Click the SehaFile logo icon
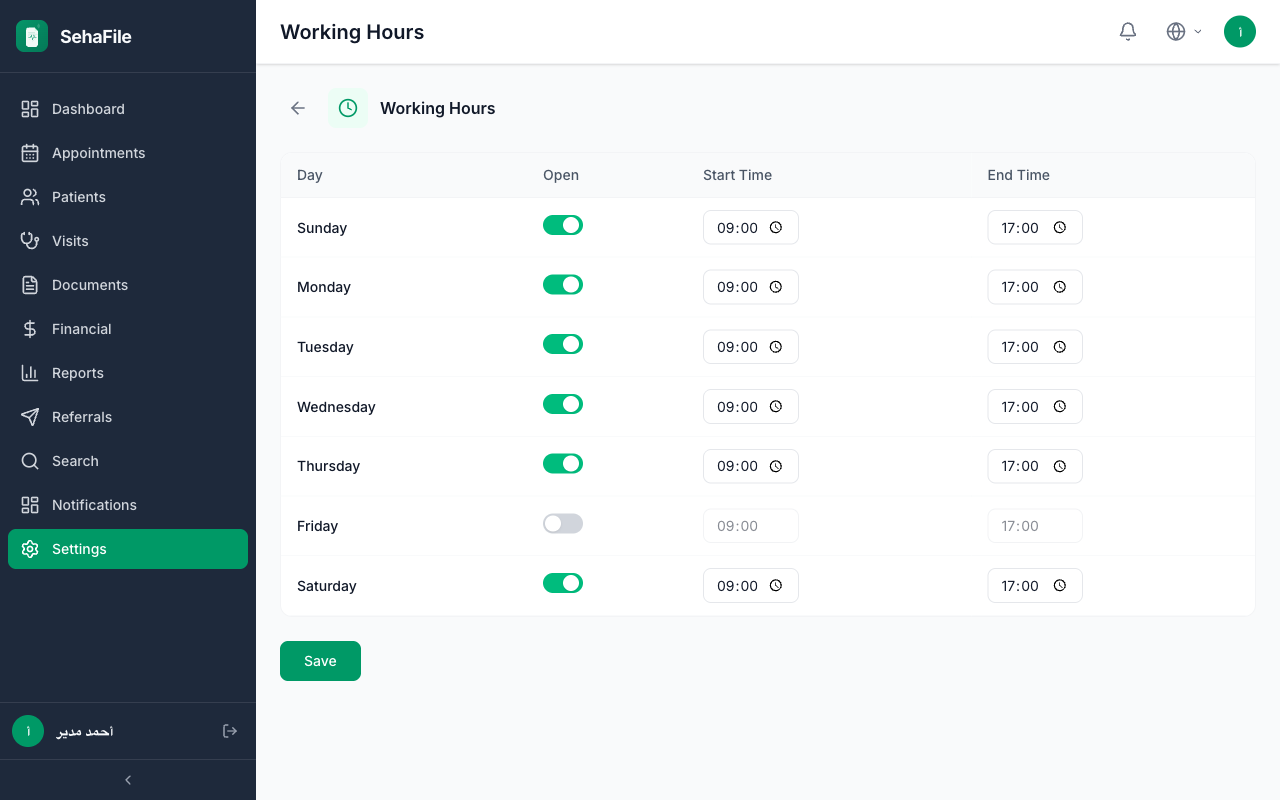 tap(32, 36)
